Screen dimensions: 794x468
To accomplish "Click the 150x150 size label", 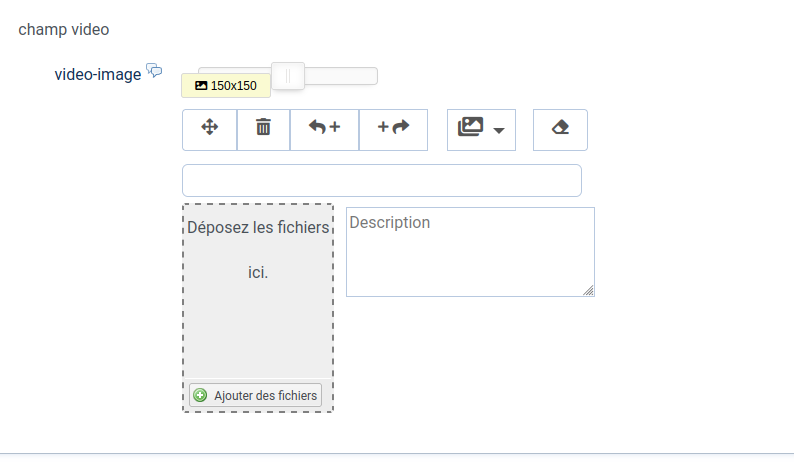I will click(233, 86).
